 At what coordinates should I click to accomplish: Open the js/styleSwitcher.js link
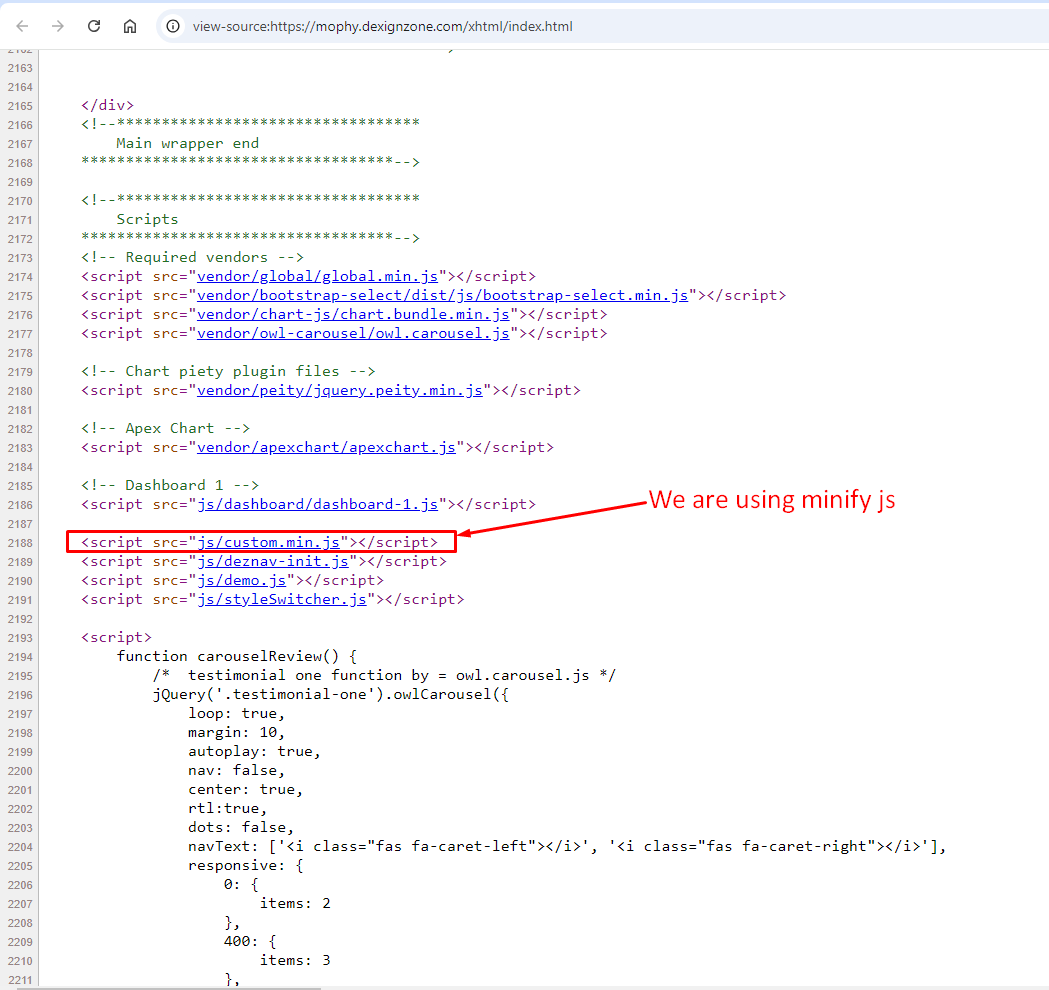click(282, 599)
